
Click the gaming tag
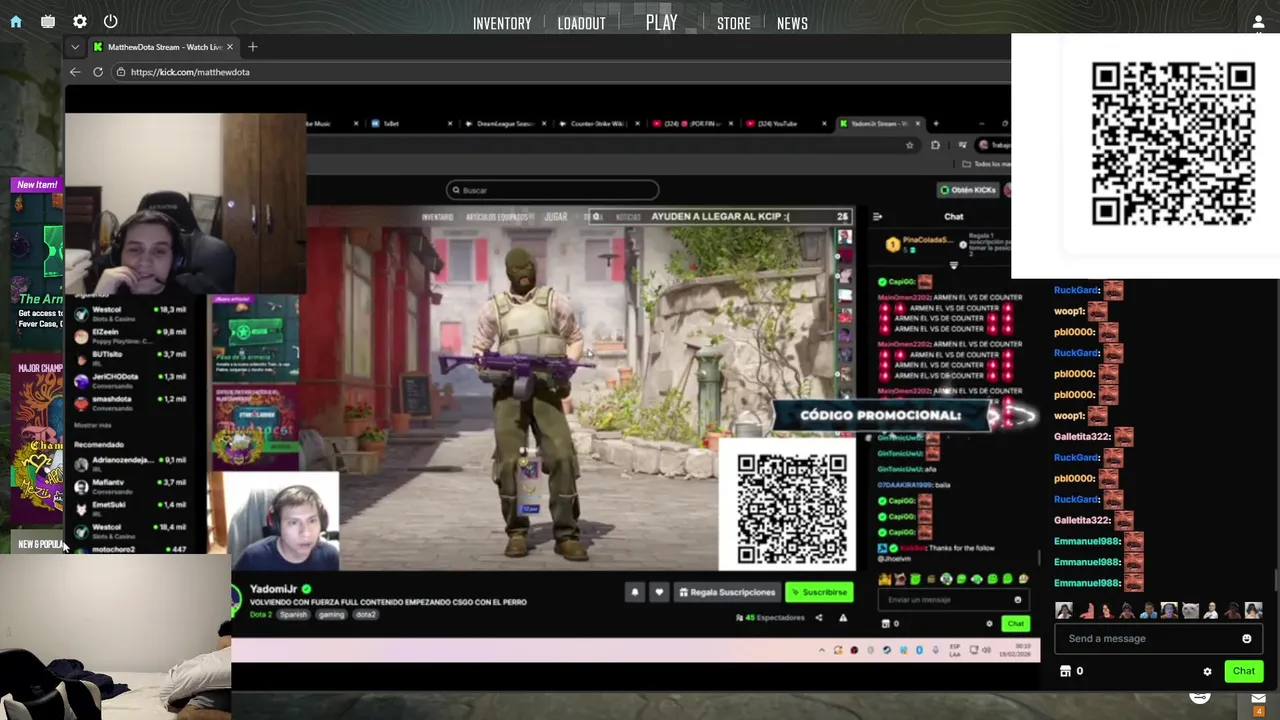[331, 614]
